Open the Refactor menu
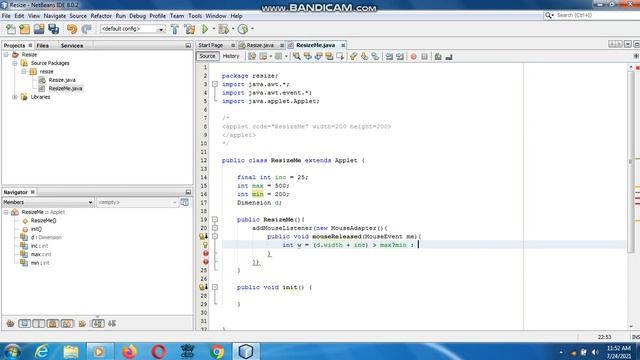This screenshot has width=640, height=360. click(x=101, y=16)
